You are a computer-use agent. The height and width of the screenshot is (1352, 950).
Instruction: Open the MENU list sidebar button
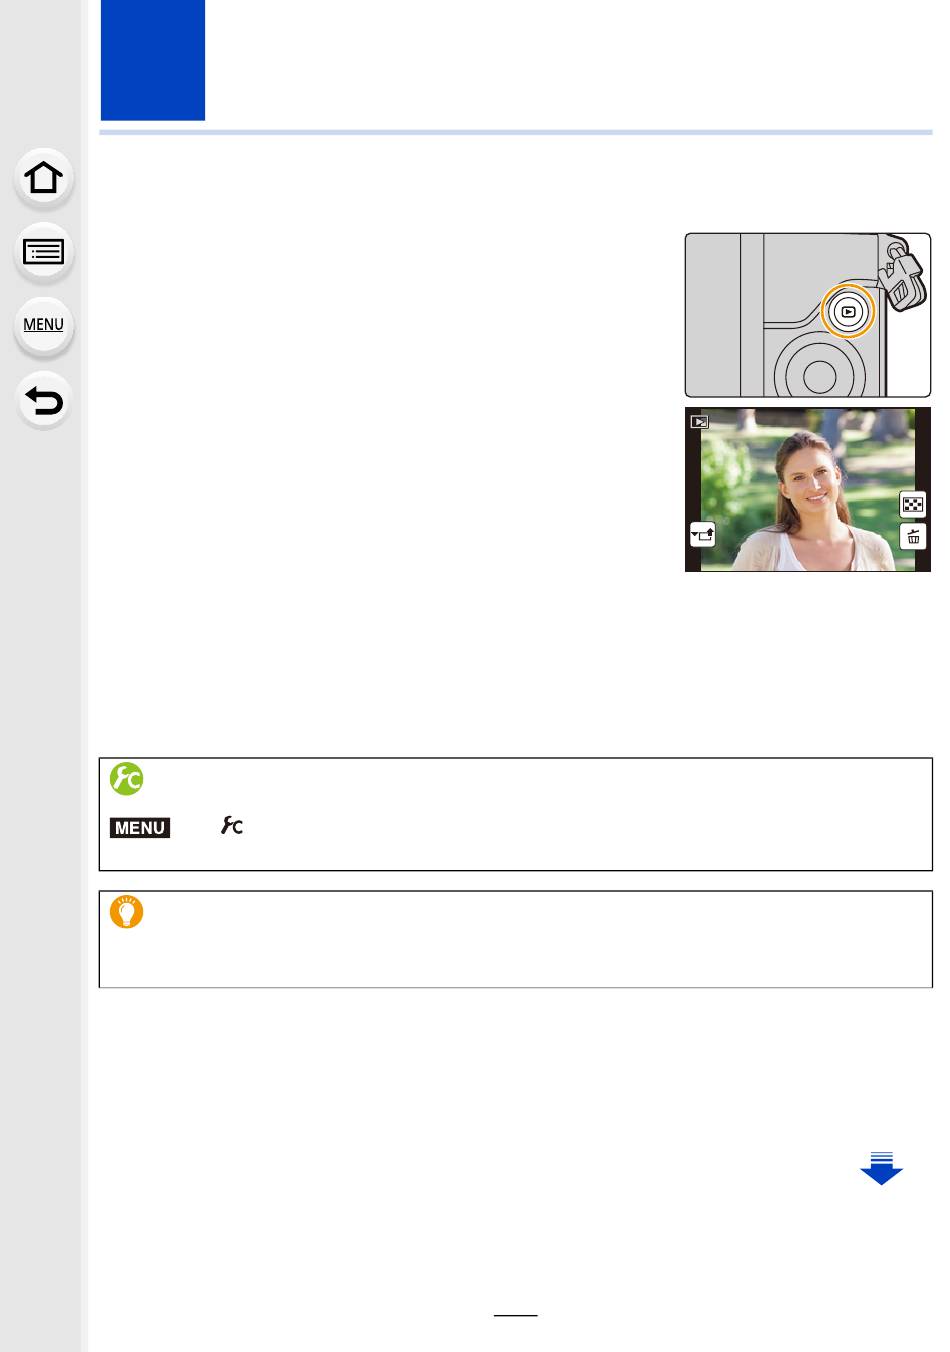43,325
